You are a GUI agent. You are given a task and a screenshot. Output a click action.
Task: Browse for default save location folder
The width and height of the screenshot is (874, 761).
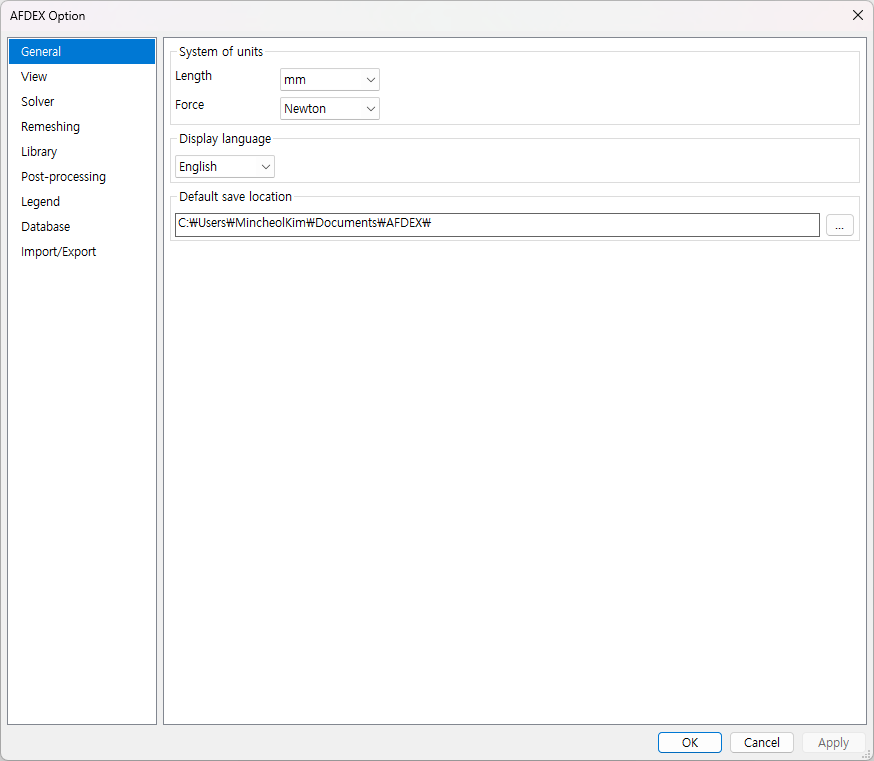click(839, 225)
